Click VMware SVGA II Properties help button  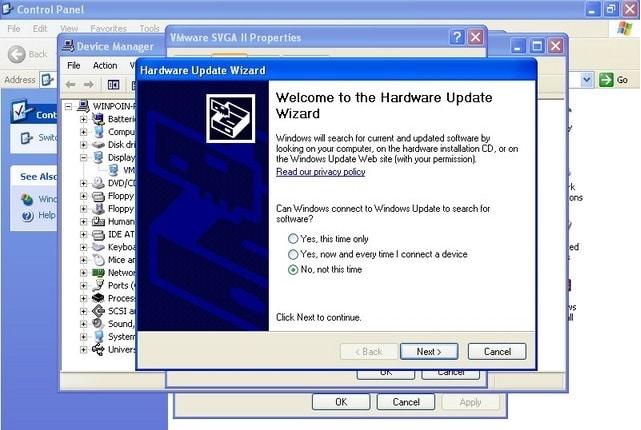457,37
